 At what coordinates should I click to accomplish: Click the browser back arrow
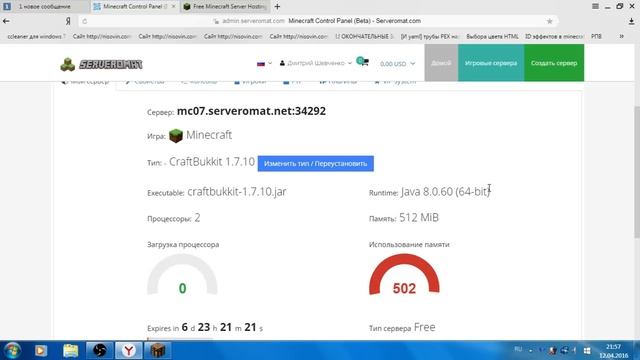[6, 21]
